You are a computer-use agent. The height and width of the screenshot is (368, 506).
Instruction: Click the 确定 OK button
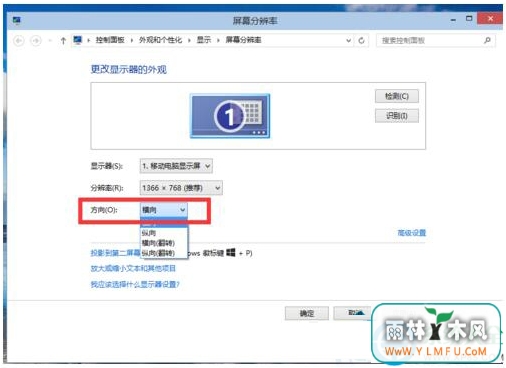pyautogui.click(x=307, y=313)
